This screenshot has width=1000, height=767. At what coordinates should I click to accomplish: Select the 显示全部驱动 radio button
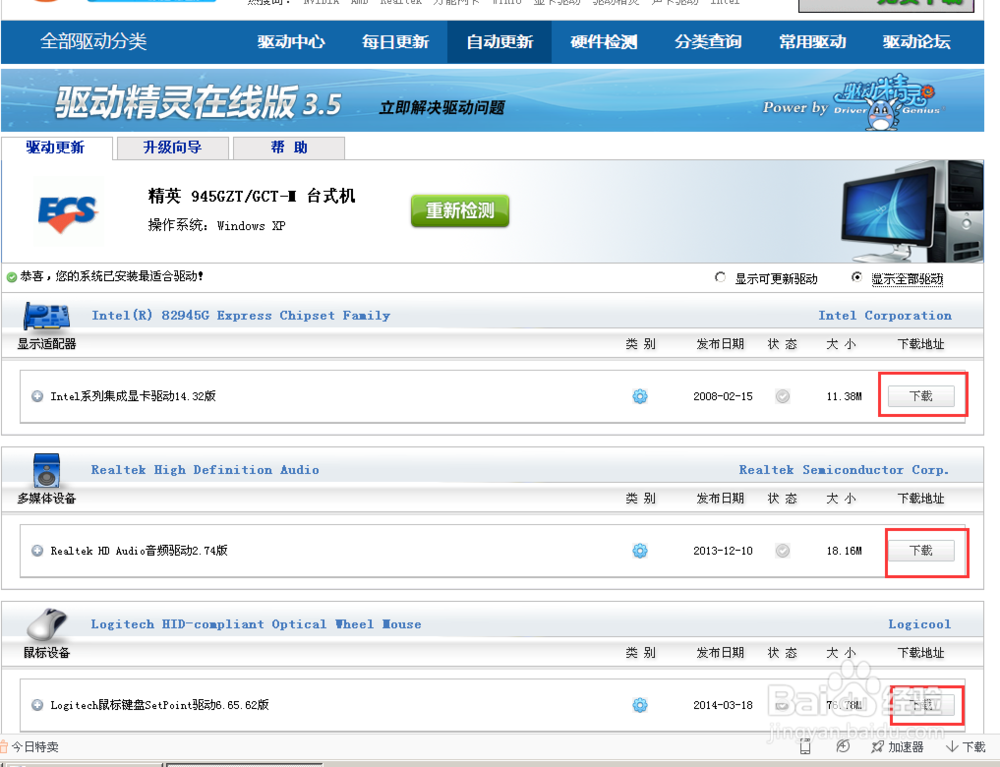(857, 277)
